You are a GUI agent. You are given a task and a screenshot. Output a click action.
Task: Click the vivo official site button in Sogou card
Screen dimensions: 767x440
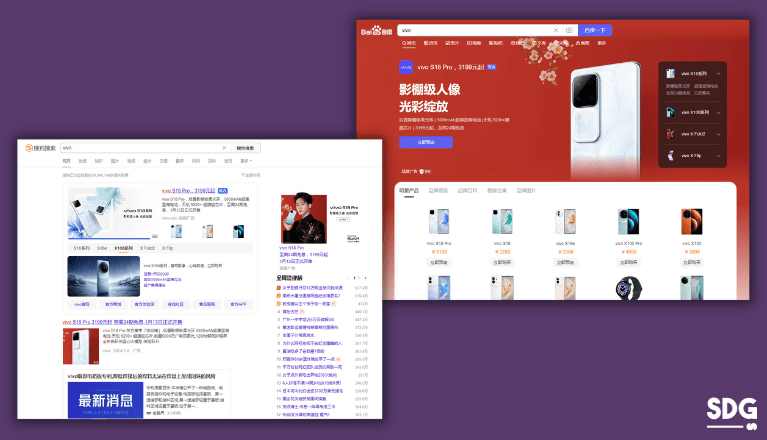coord(82,304)
